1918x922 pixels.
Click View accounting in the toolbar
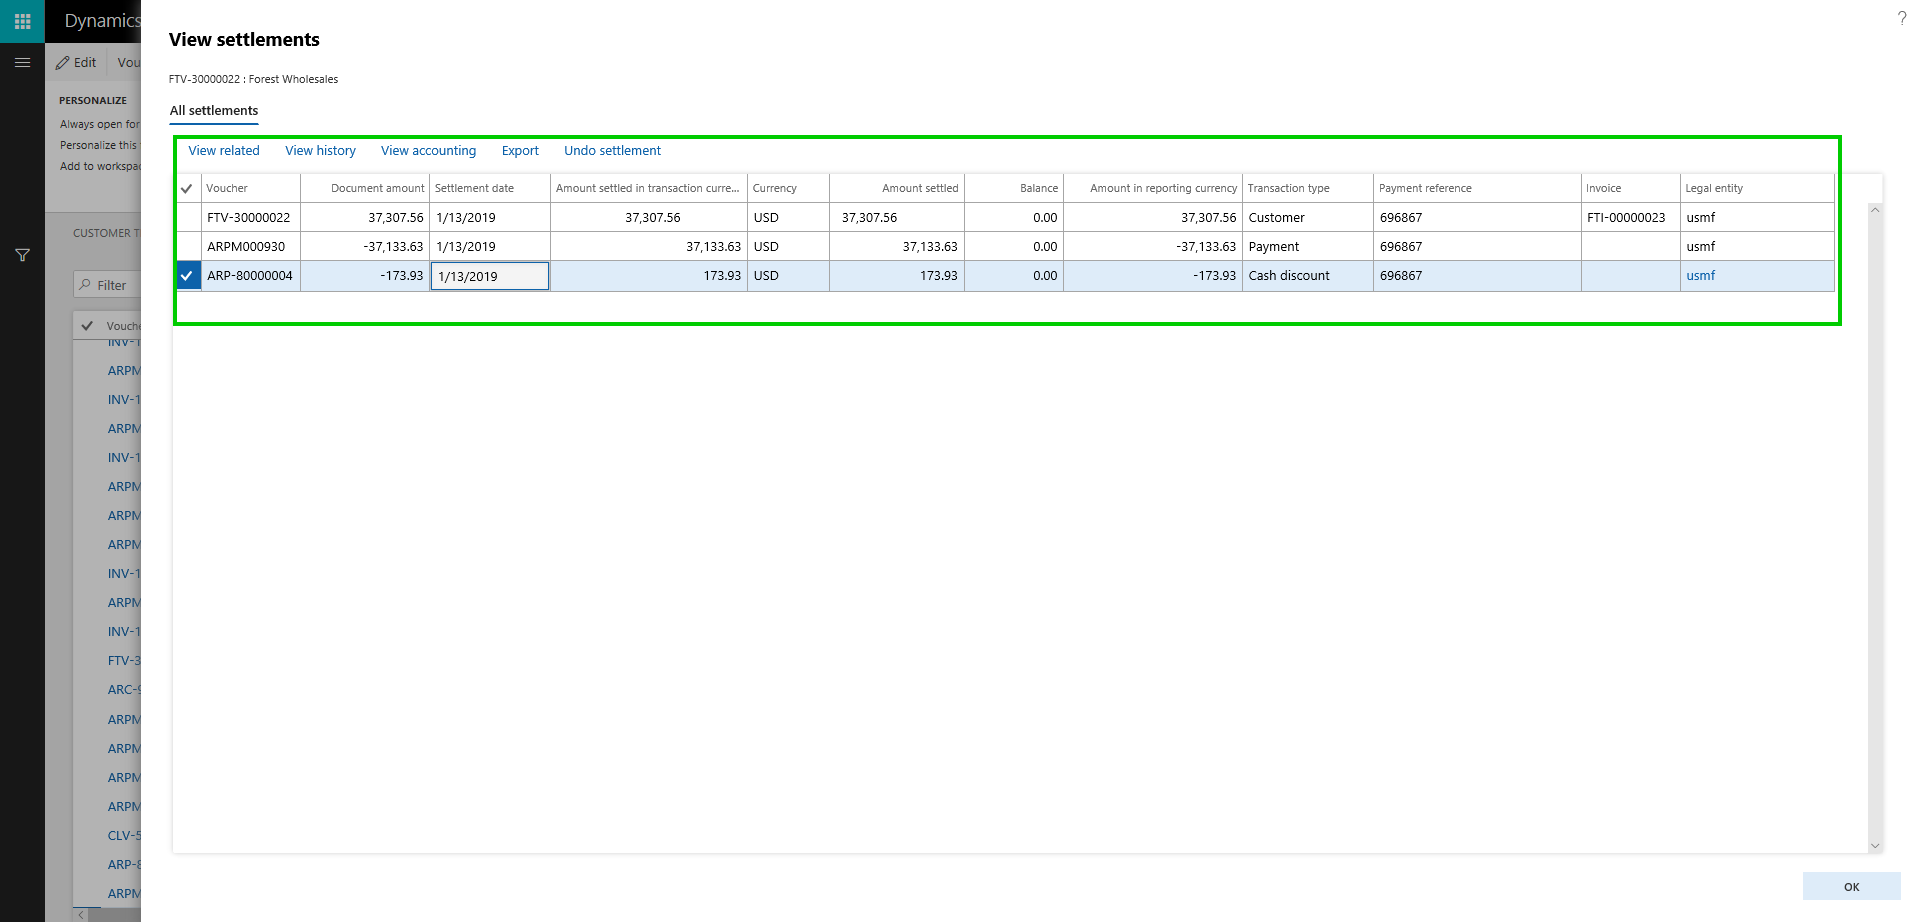point(428,151)
